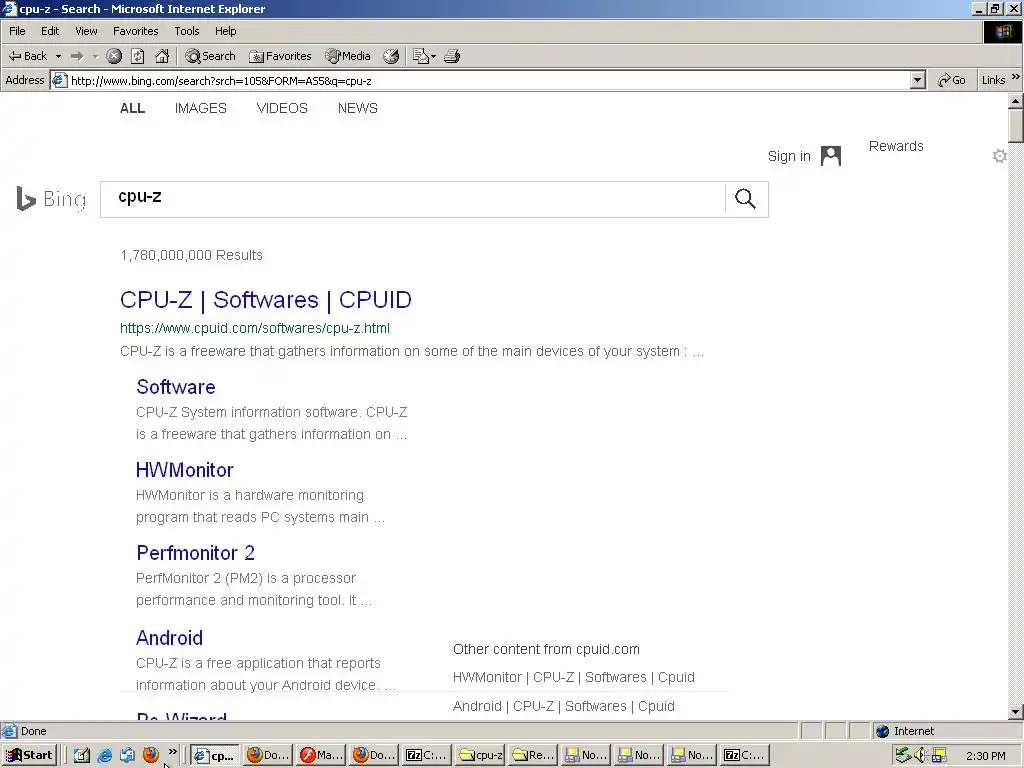Viewport: 1024px width, 768px height.
Task: Switch to the NEWS tab
Action: [x=357, y=108]
